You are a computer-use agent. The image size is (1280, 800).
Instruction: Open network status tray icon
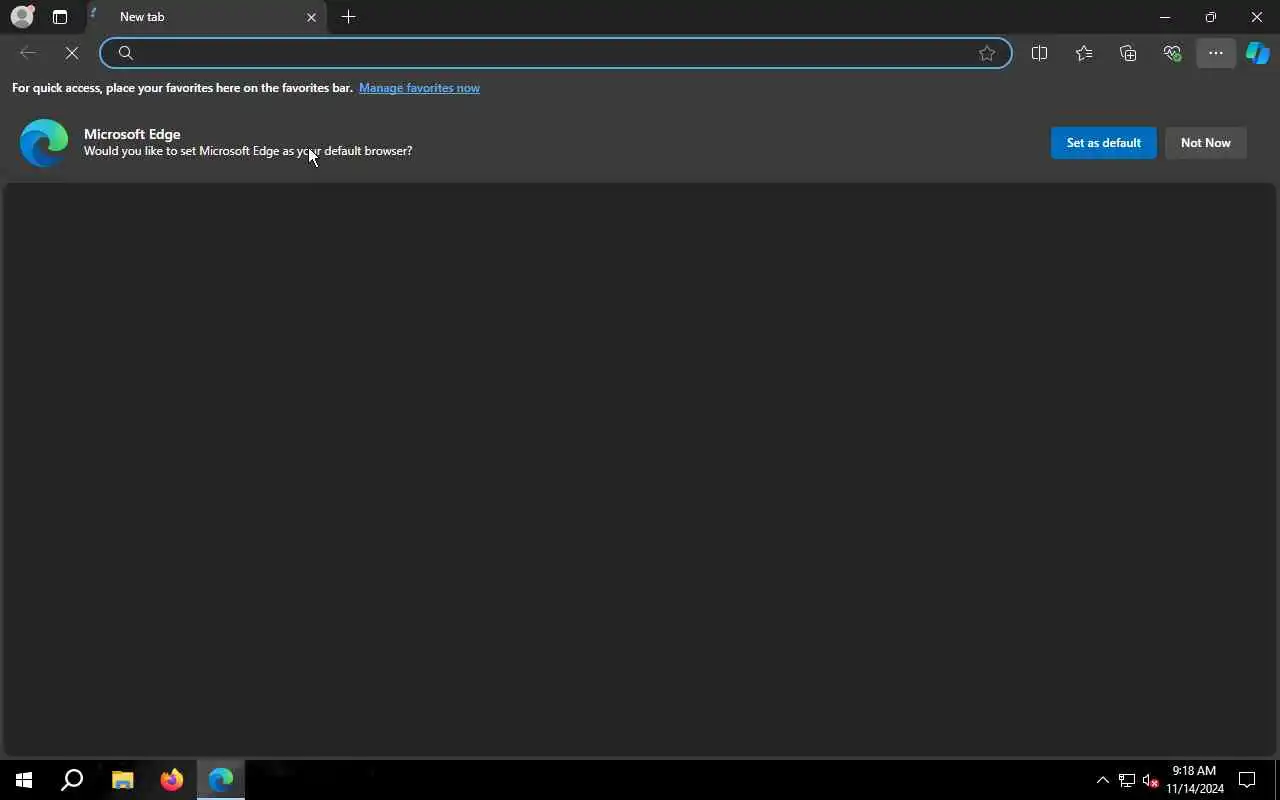click(x=1127, y=781)
